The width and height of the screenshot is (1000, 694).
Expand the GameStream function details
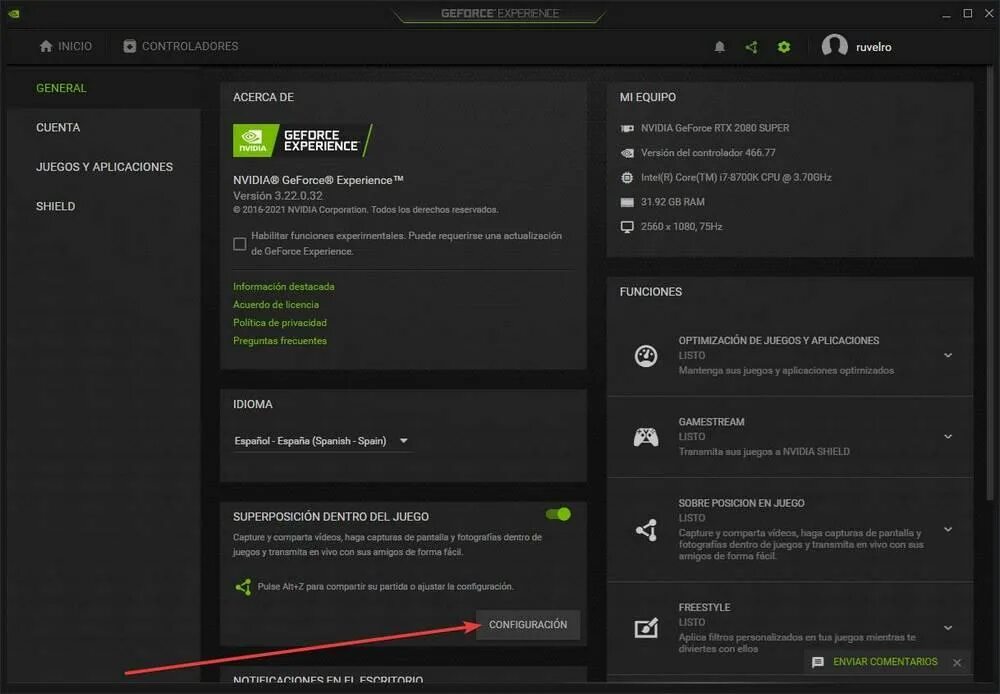click(948, 436)
